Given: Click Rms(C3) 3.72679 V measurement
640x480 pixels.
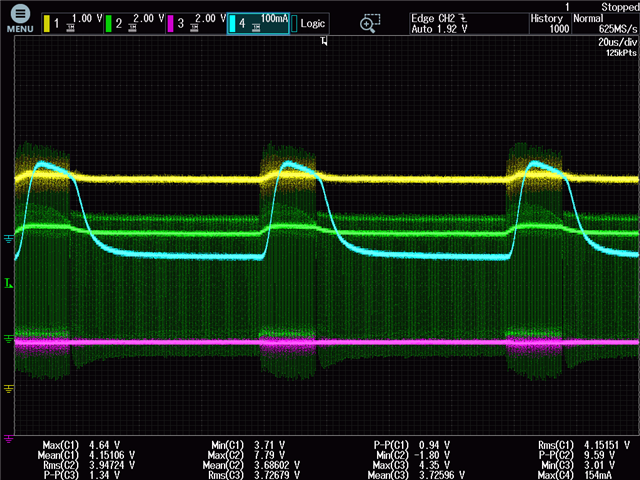Looking at the screenshot, I should point(254,475).
